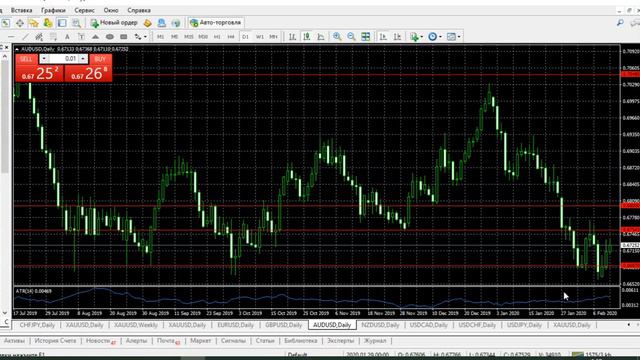Open the Графики menu

coord(53,10)
